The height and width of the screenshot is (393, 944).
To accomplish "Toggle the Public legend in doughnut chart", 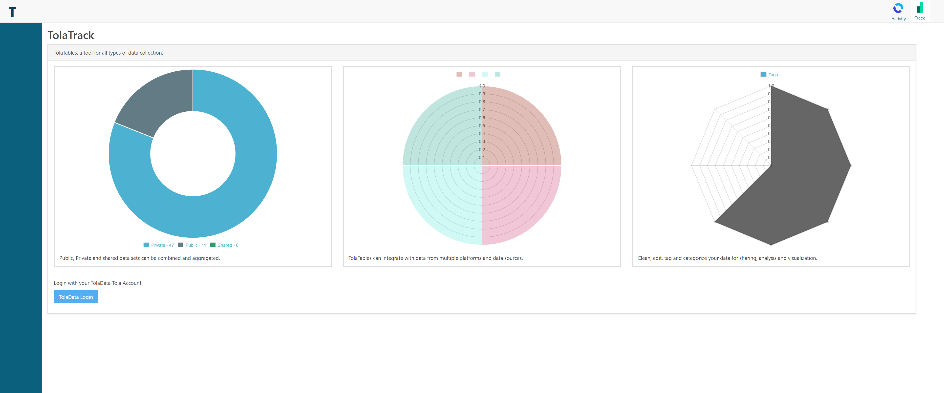I will click(x=192, y=245).
